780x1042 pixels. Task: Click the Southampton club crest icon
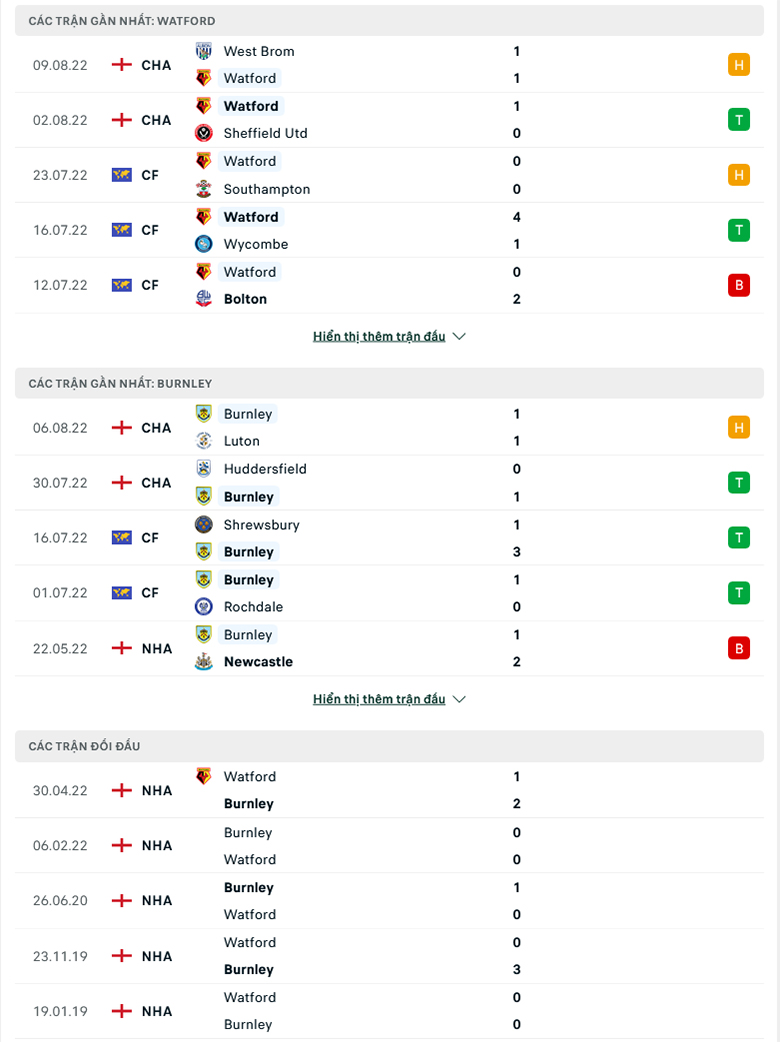click(204, 189)
